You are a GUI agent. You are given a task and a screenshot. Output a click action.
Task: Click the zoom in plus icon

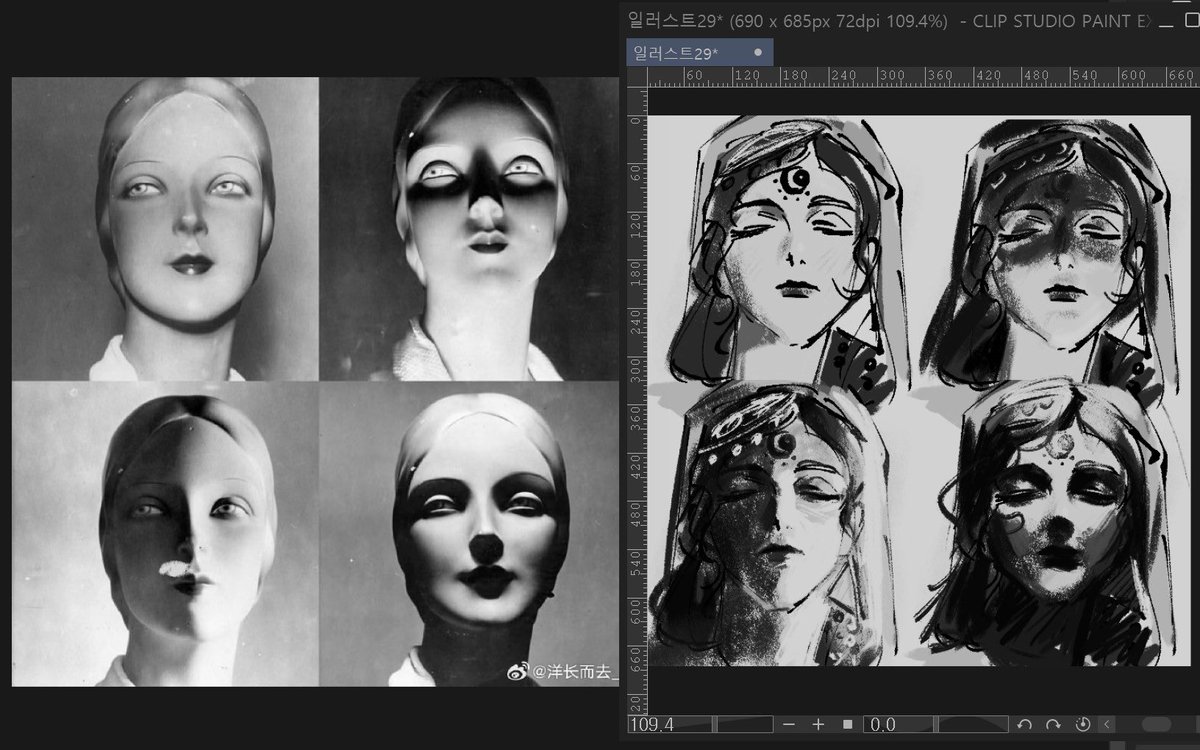818,724
